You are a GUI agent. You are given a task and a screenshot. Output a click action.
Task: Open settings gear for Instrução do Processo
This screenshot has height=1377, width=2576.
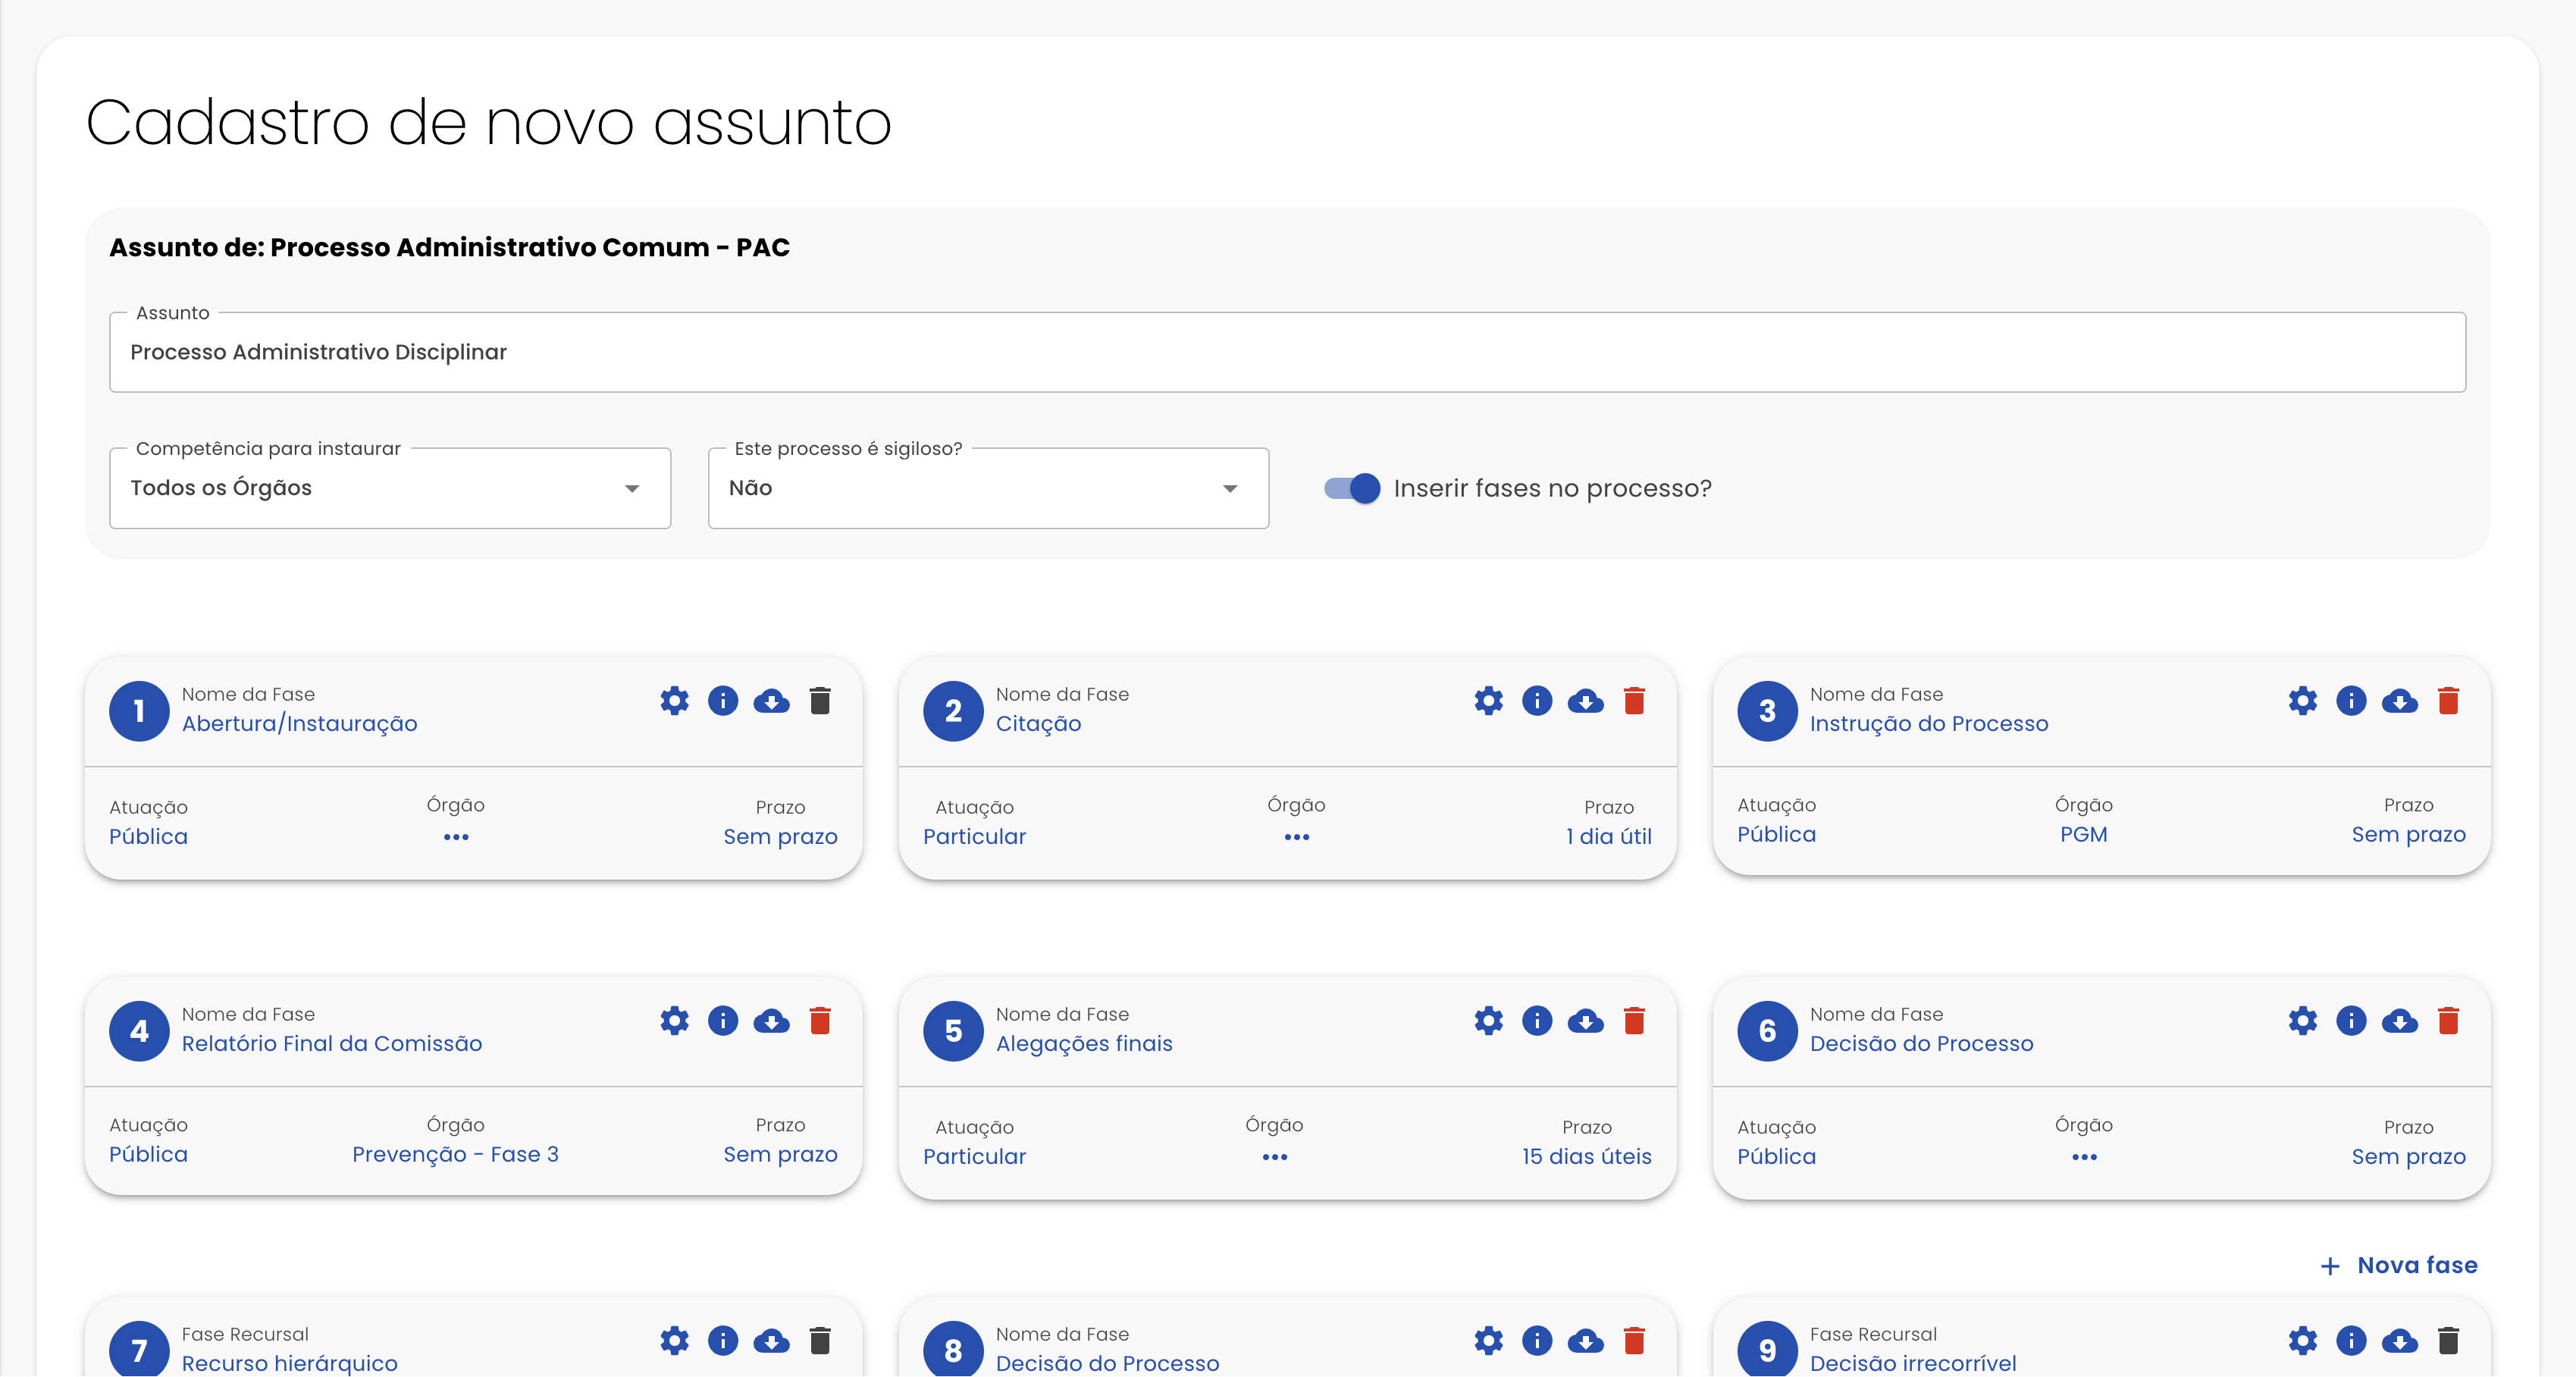pyautogui.click(x=2303, y=700)
